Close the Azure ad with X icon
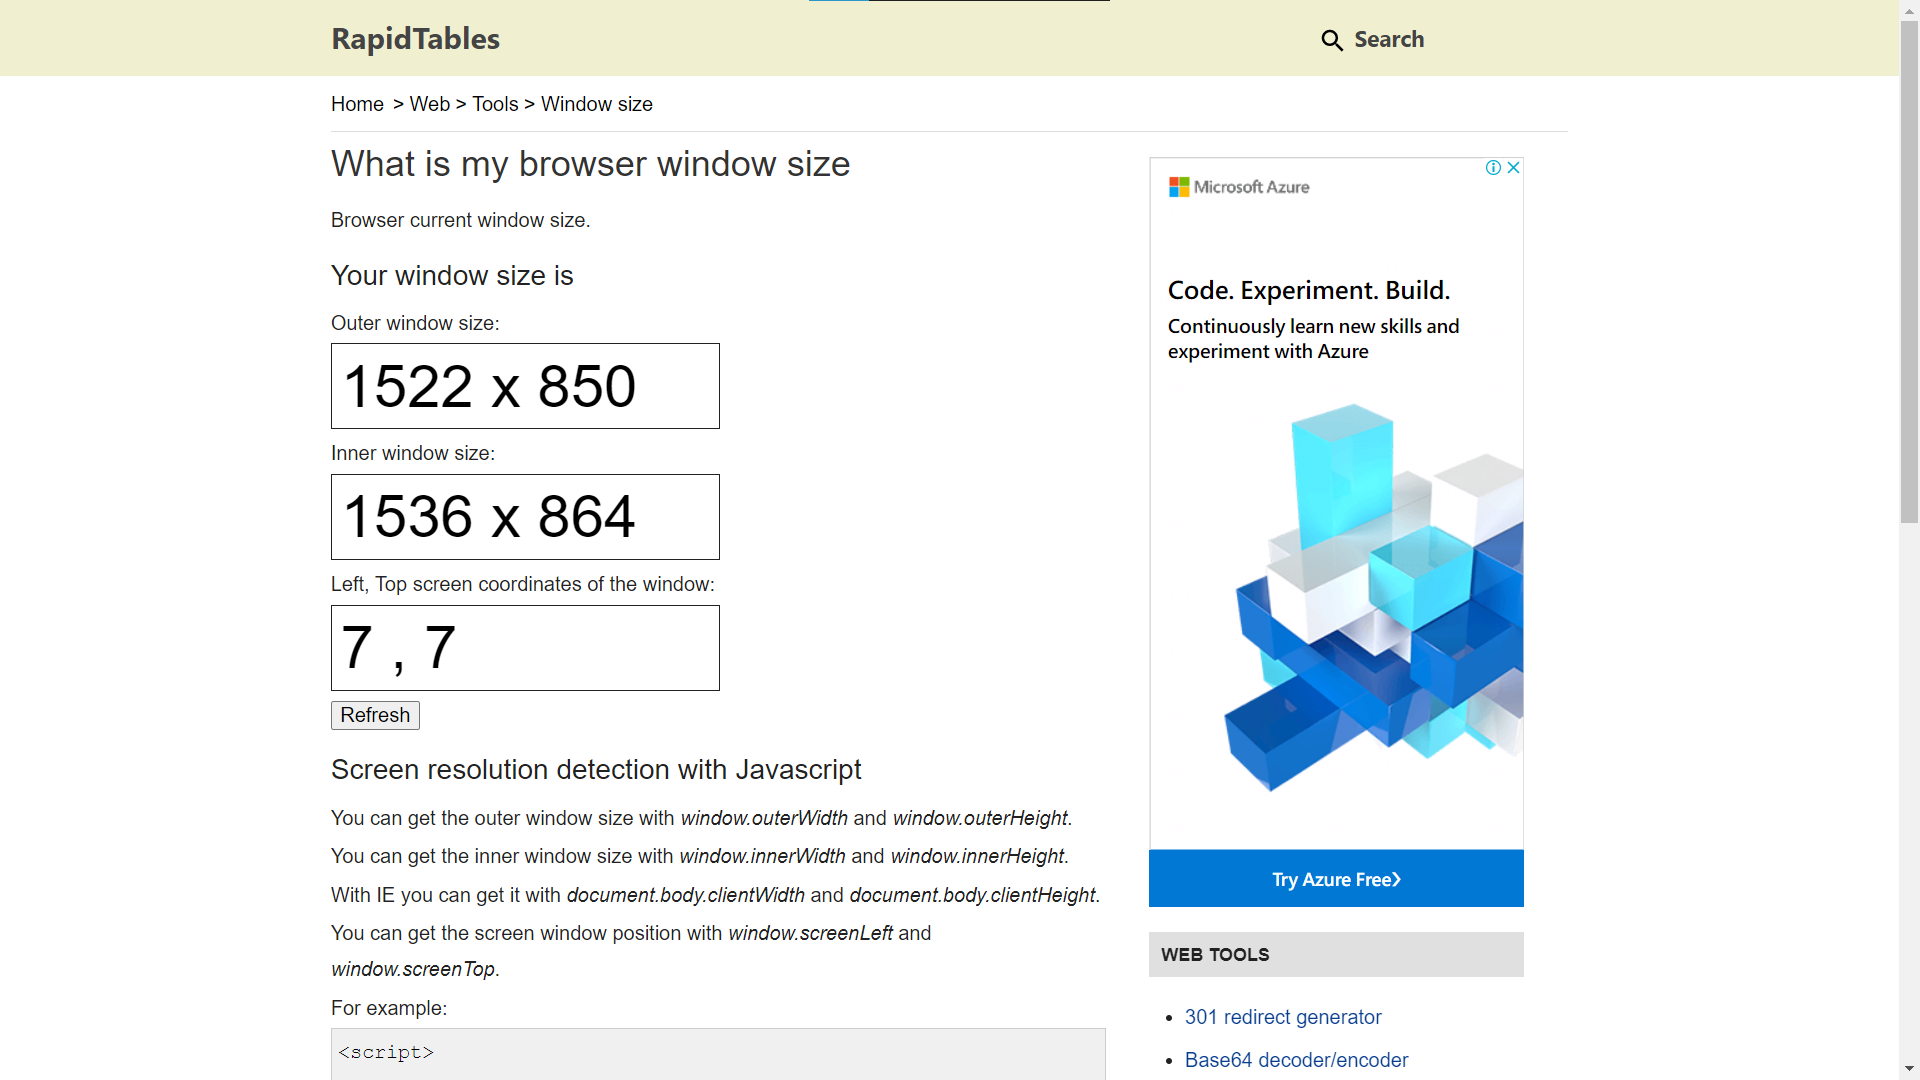Viewport: 1920px width, 1080px height. pyautogui.click(x=1514, y=168)
